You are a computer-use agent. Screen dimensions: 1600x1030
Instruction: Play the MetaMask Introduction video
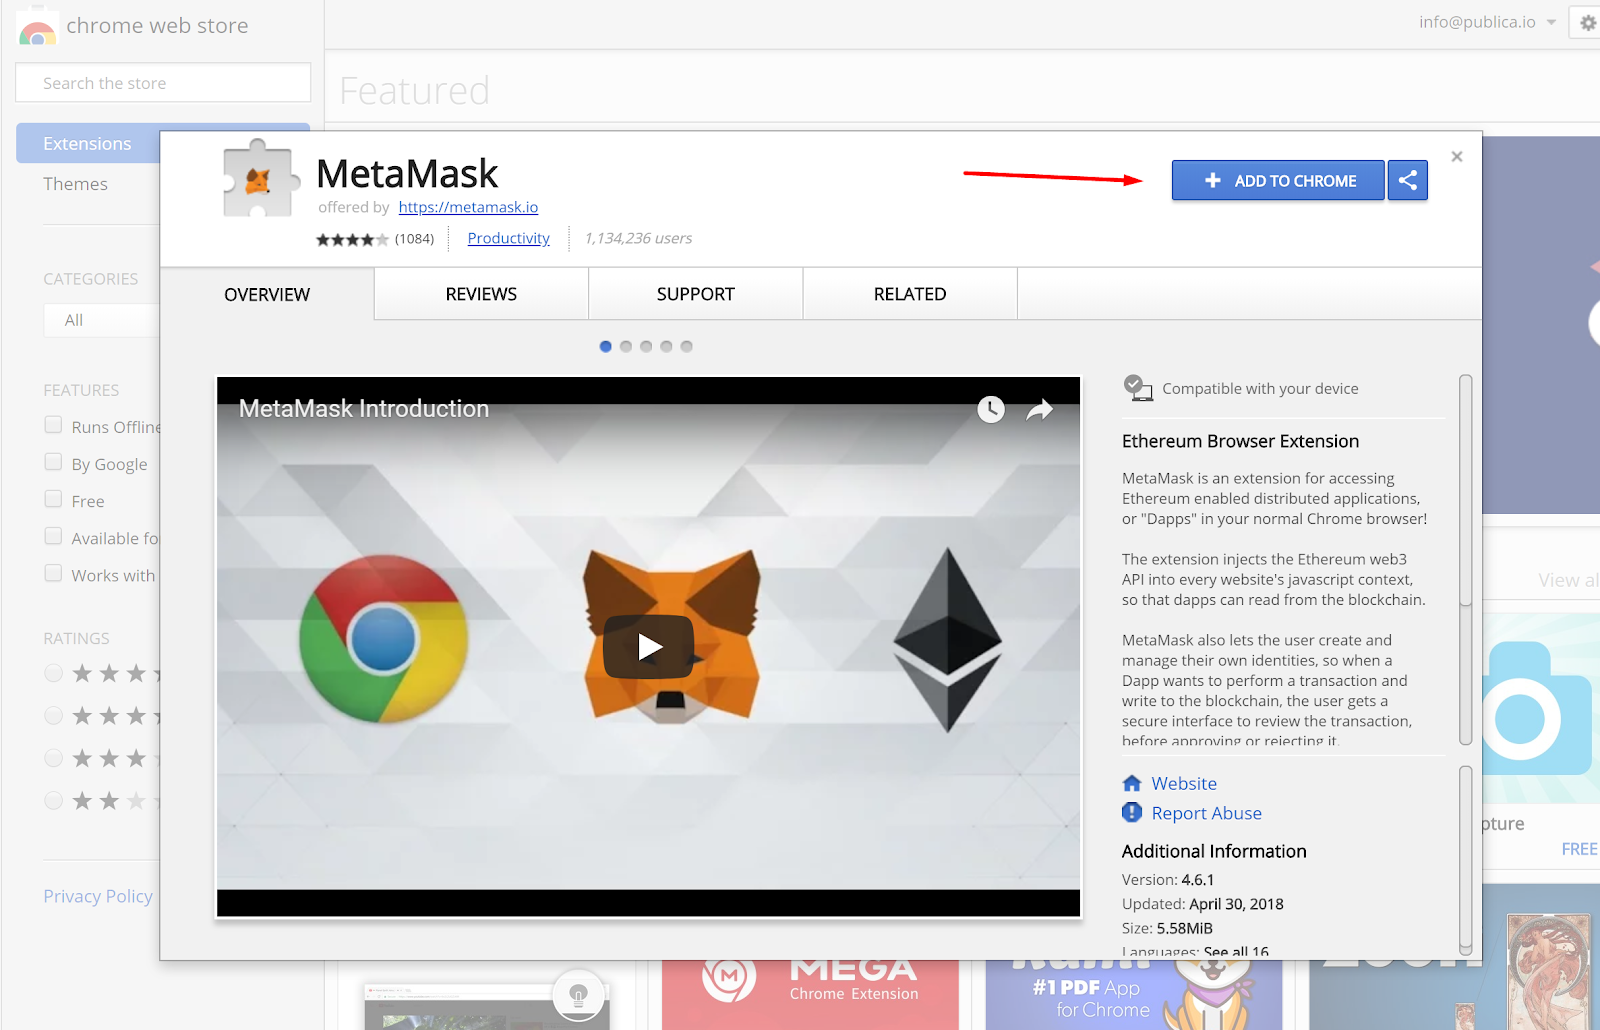coord(649,647)
